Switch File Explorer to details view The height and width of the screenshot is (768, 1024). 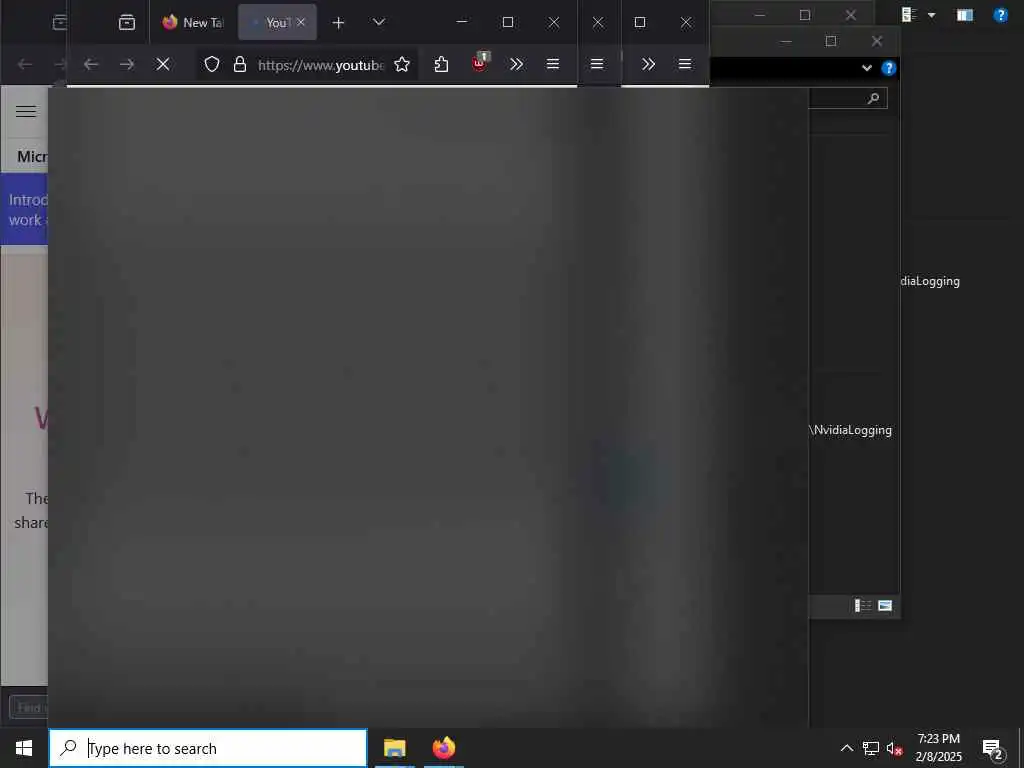[863, 605]
